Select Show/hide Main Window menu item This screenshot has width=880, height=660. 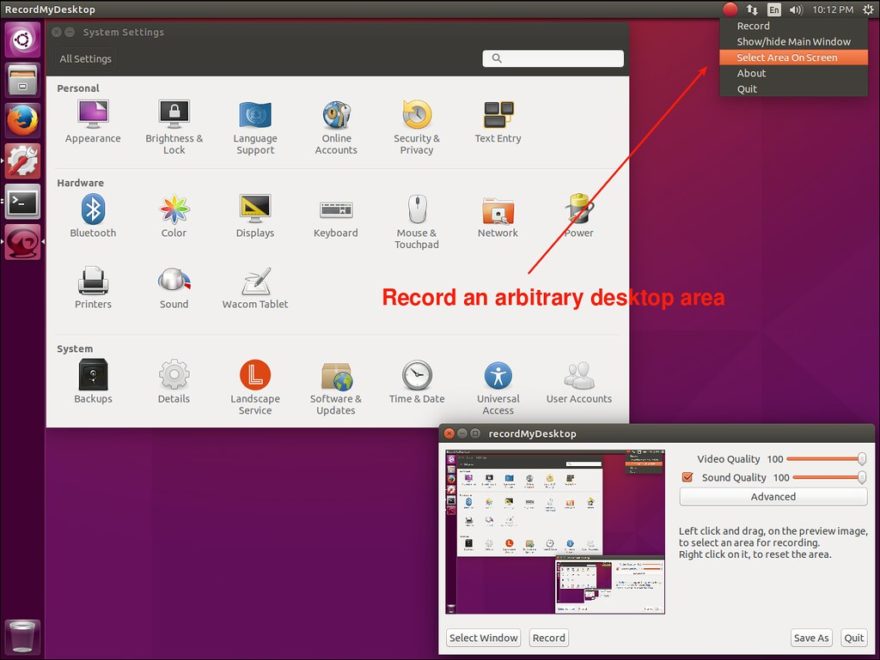coord(794,42)
